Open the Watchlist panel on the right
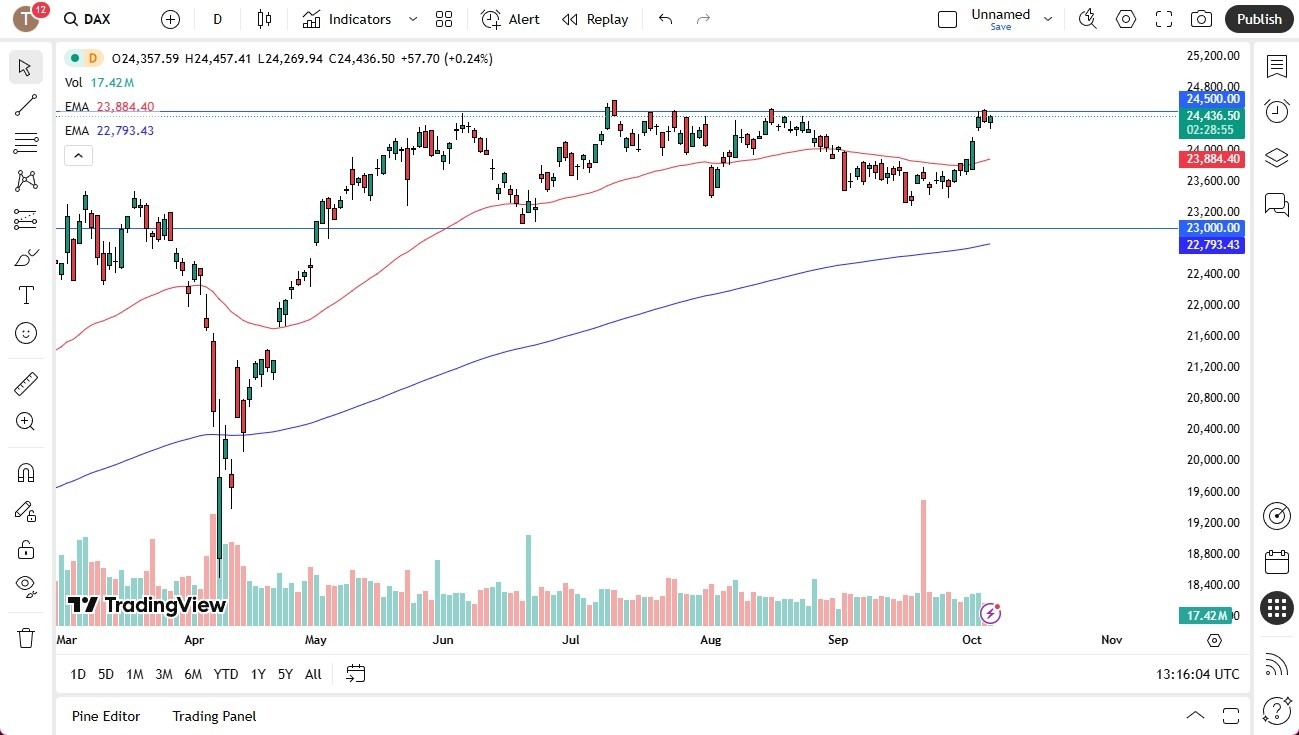This screenshot has width=1299, height=735. tap(1277, 66)
